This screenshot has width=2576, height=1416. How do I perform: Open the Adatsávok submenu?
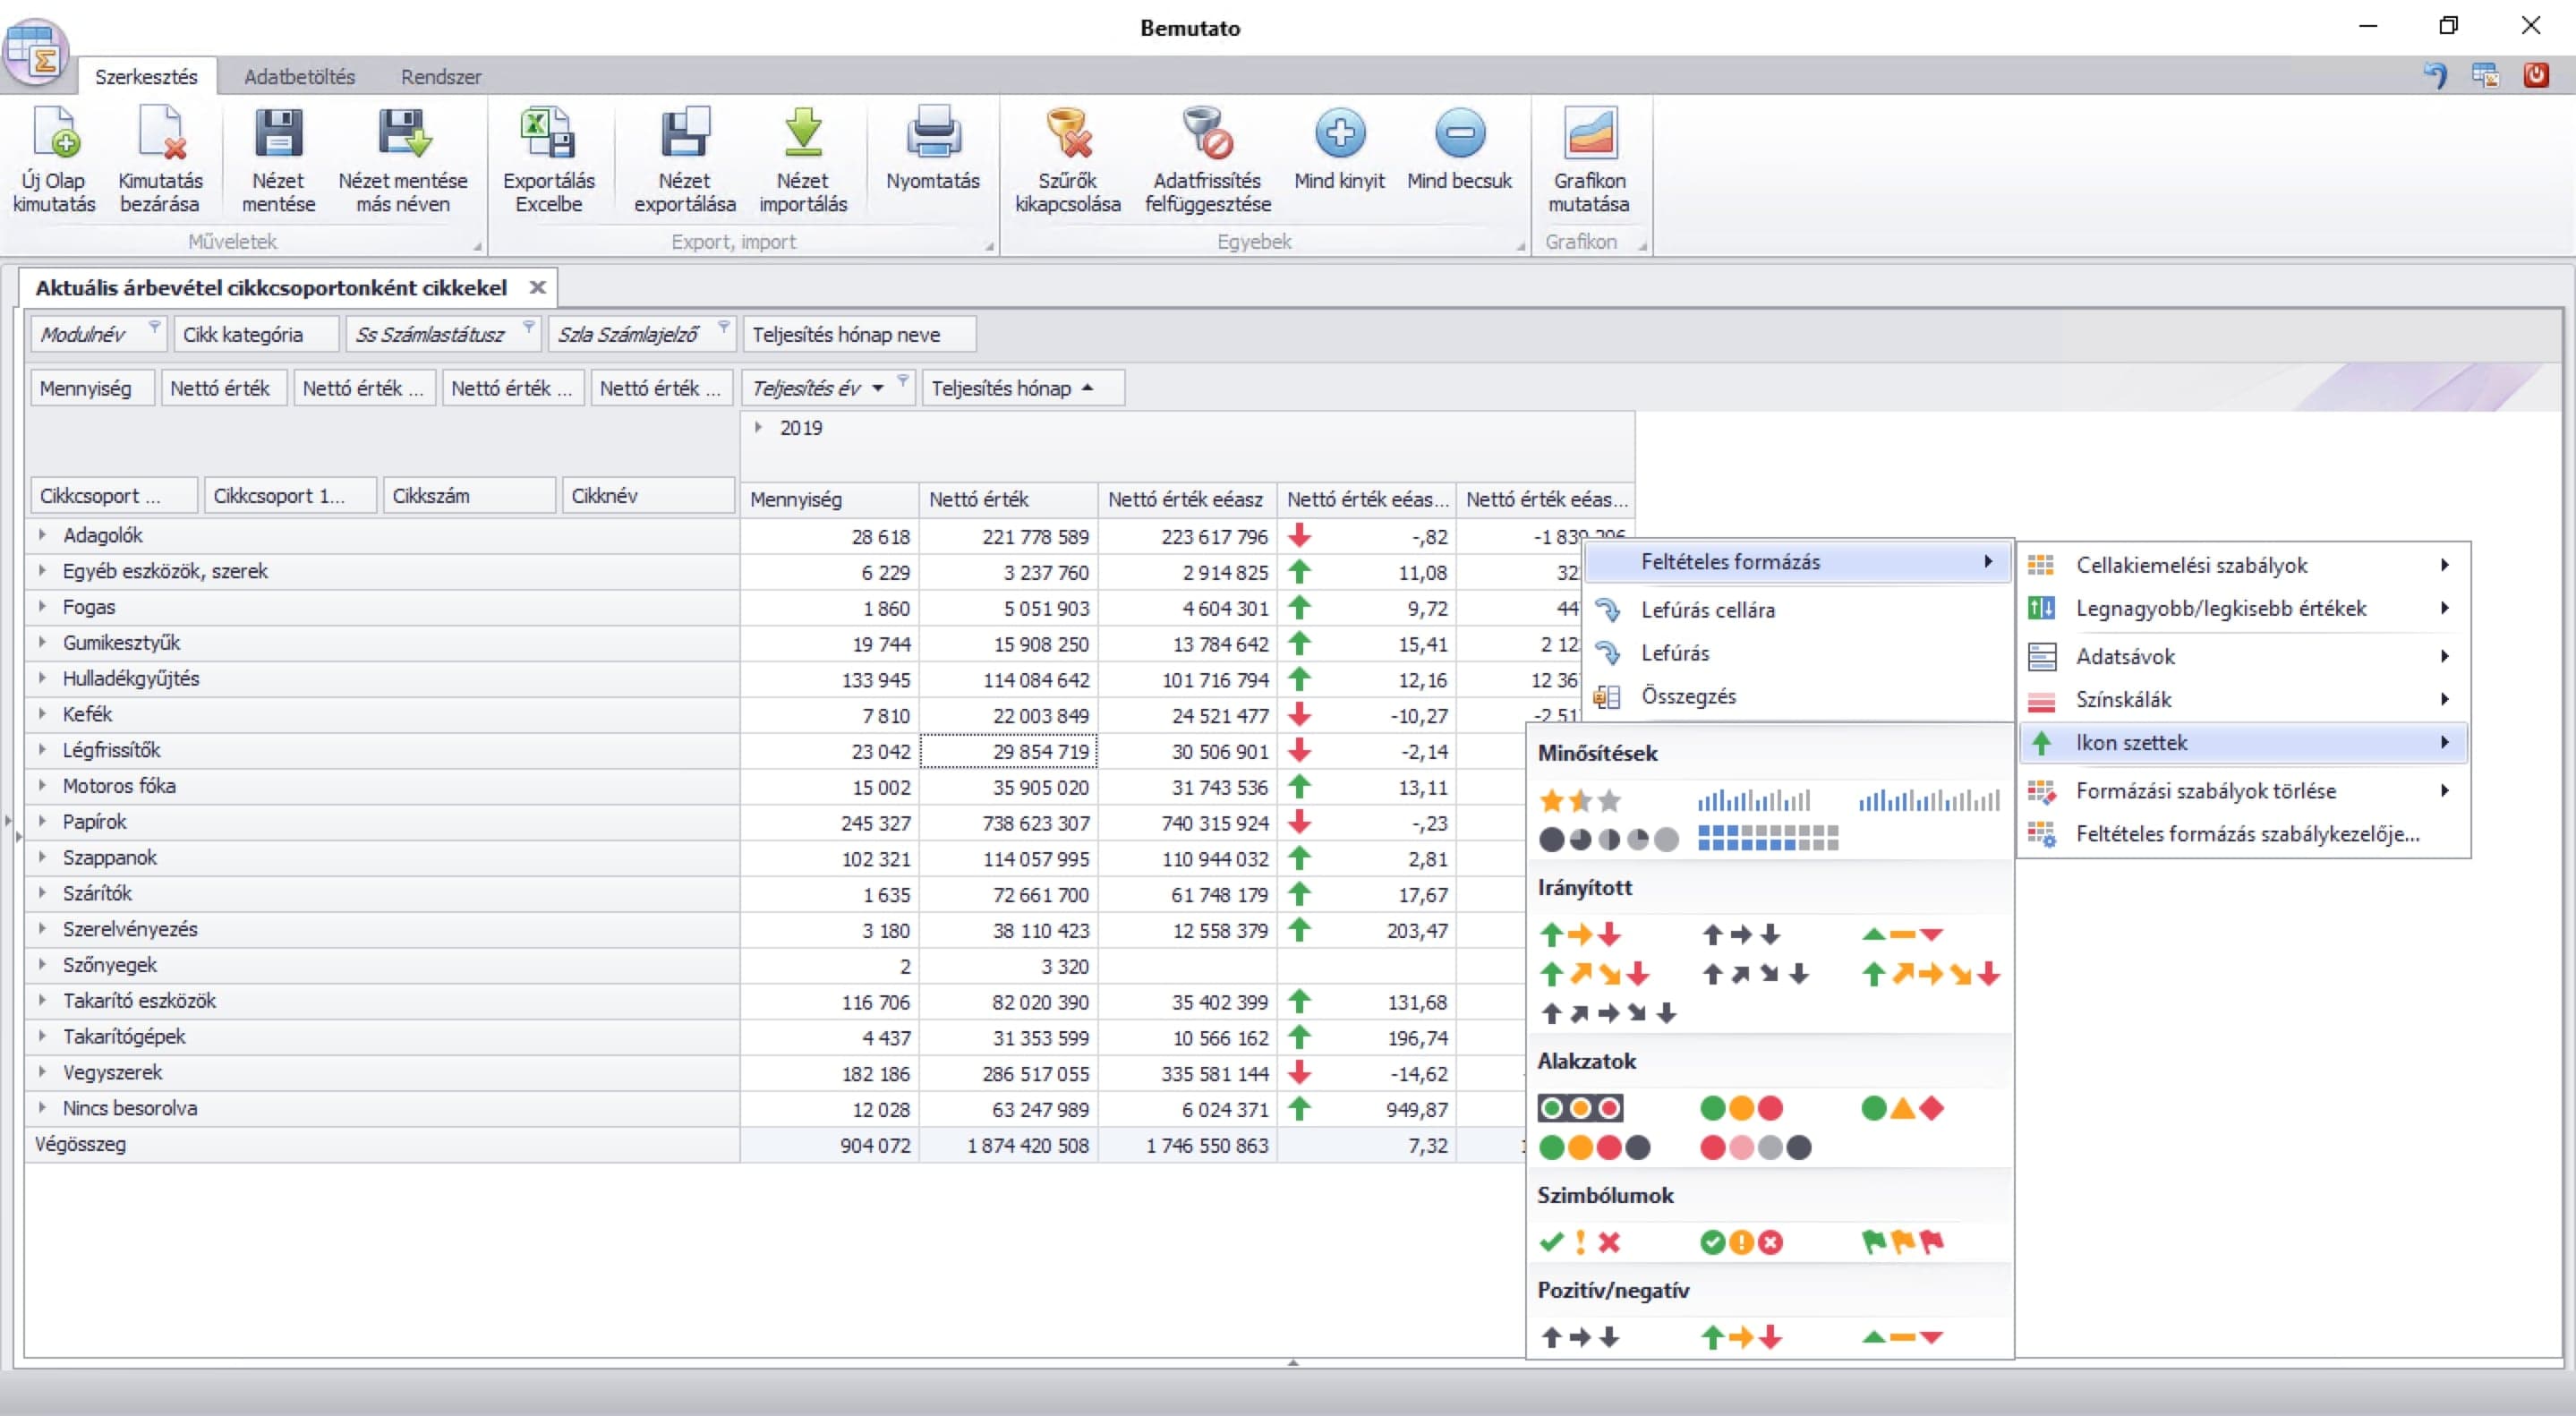pos(2243,656)
